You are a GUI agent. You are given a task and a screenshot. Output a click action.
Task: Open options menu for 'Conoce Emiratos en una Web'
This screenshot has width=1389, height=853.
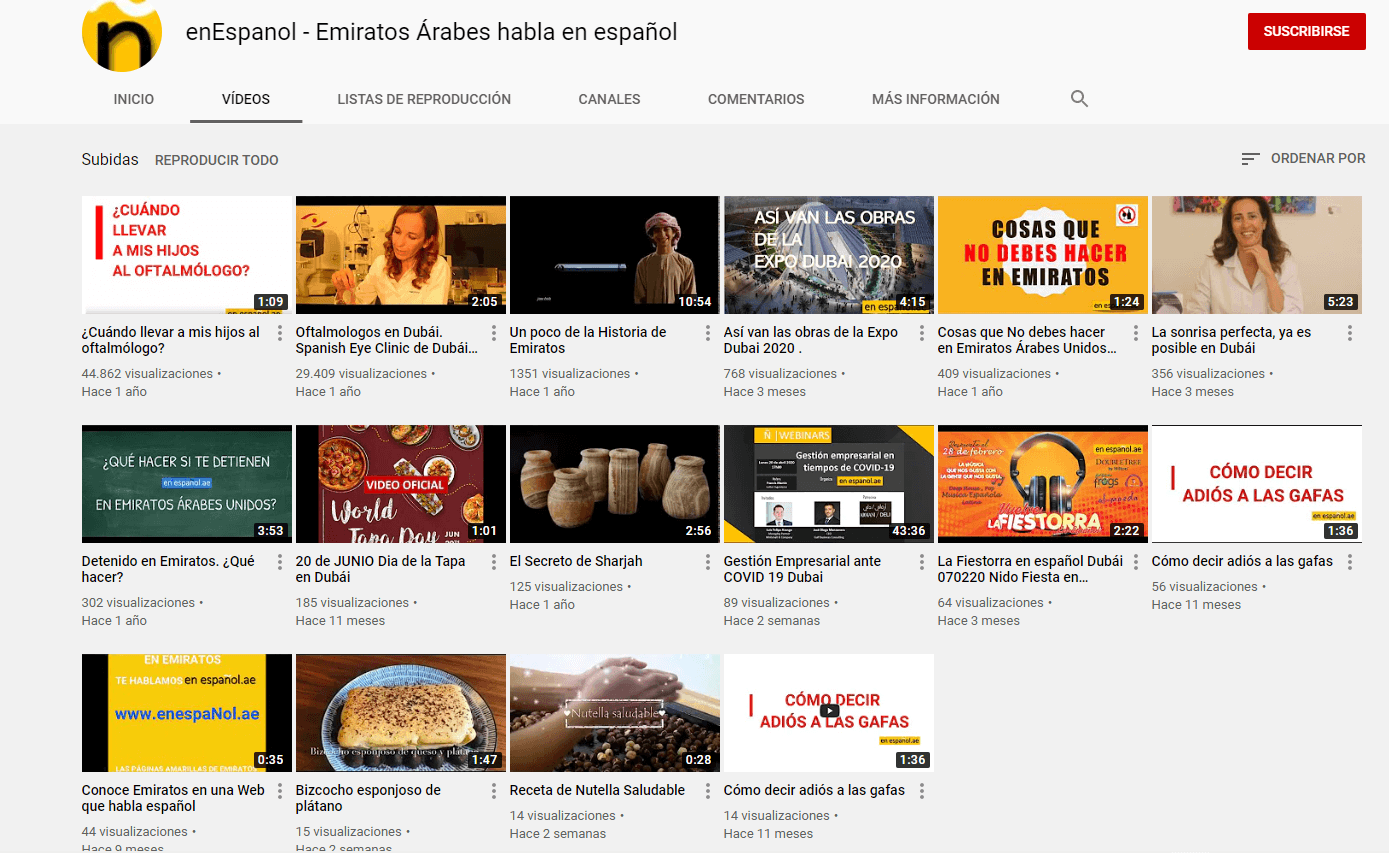[280, 791]
